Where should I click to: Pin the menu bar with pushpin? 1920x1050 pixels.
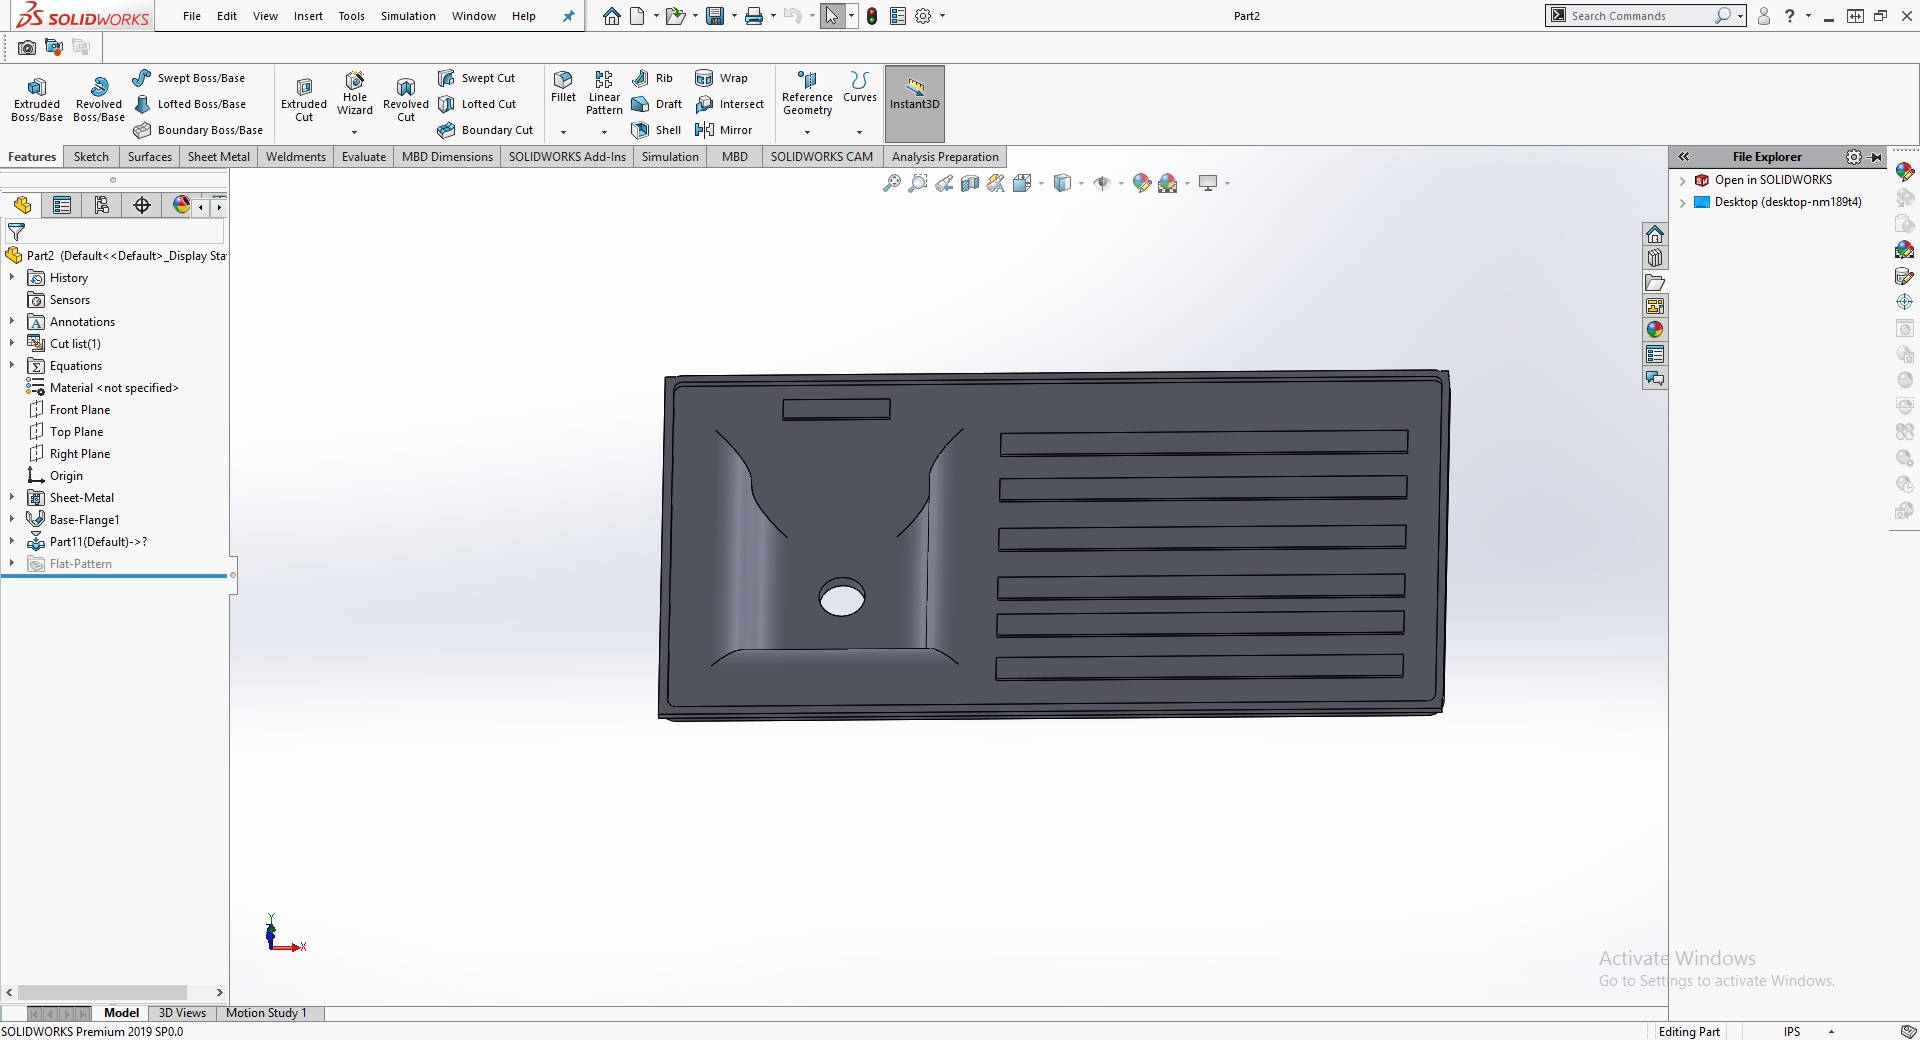(568, 16)
